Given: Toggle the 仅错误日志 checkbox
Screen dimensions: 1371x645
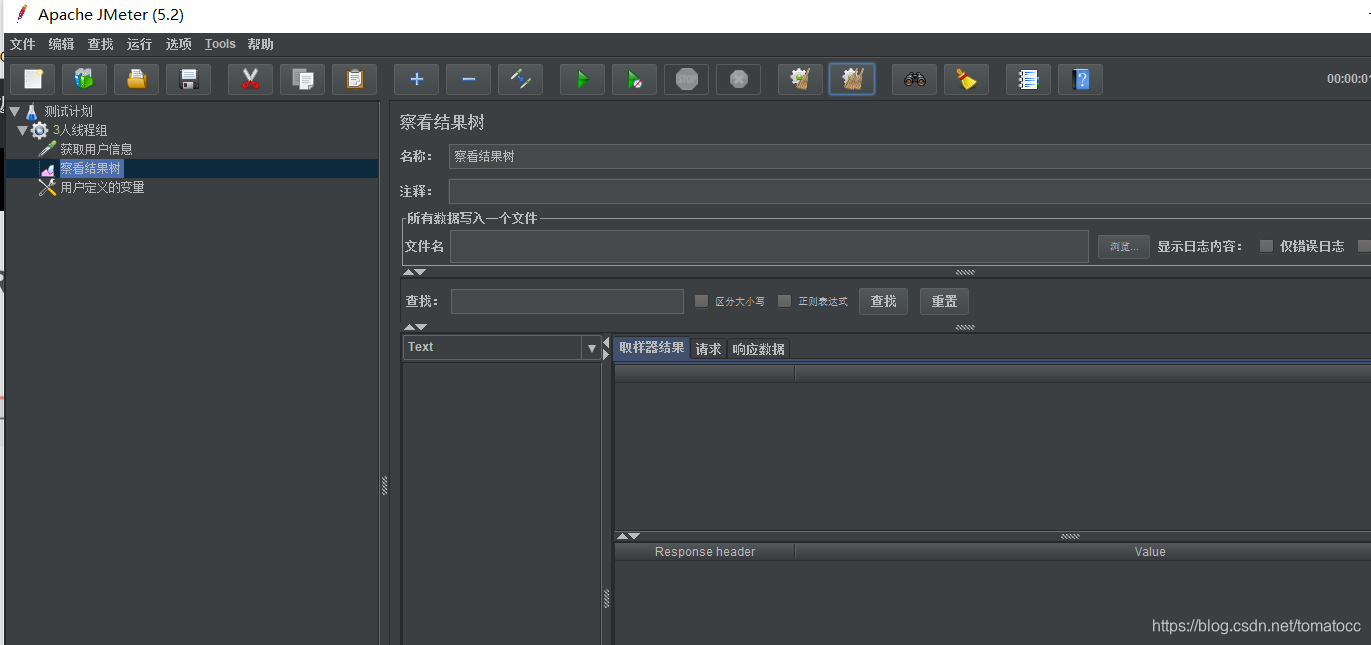Looking at the screenshot, I should pyautogui.click(x=1266, y=246).
